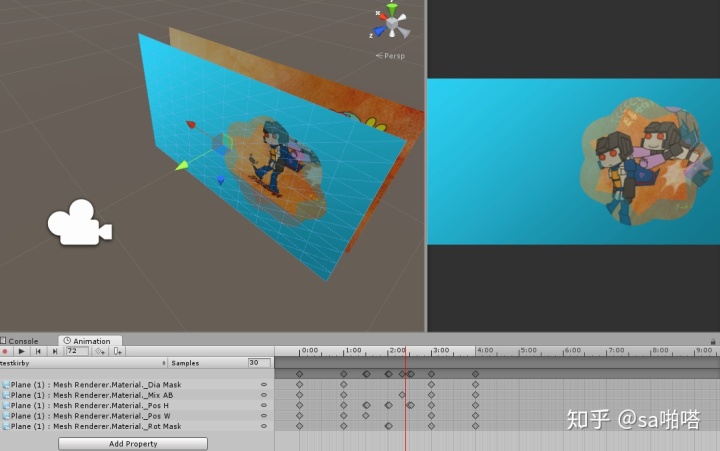Click the current frame field showing 72
720x451 pixels.
77,351
